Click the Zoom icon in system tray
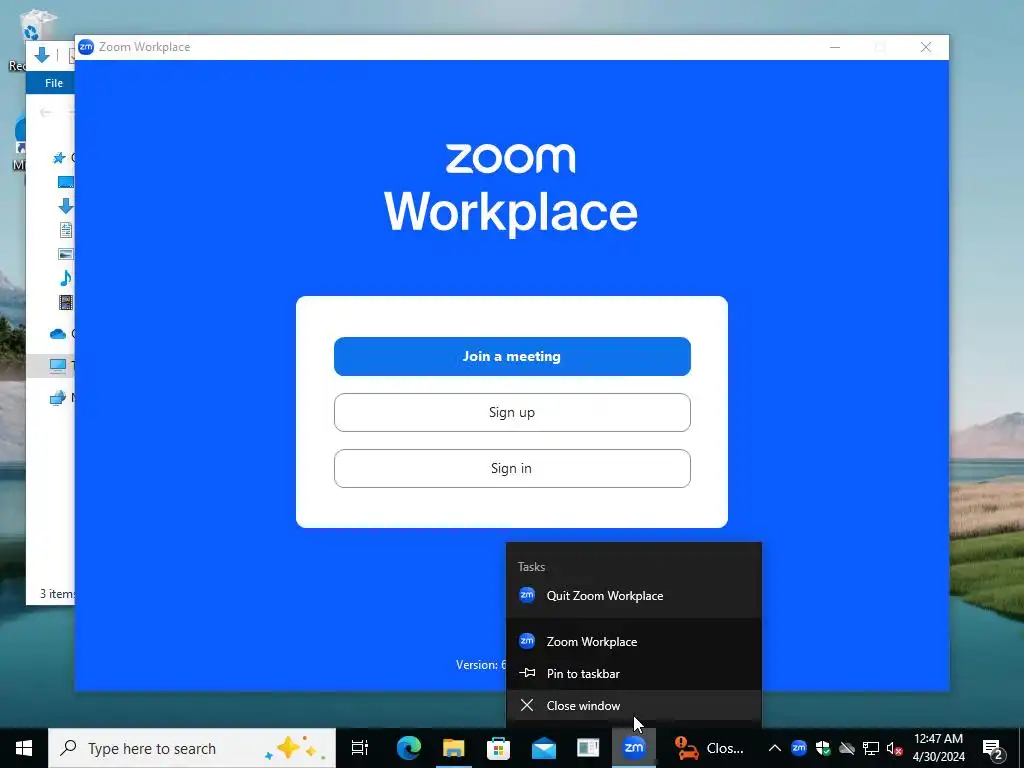Image resolution: width=1024 pixels, height=768 pixels. (x=799, y=748)
